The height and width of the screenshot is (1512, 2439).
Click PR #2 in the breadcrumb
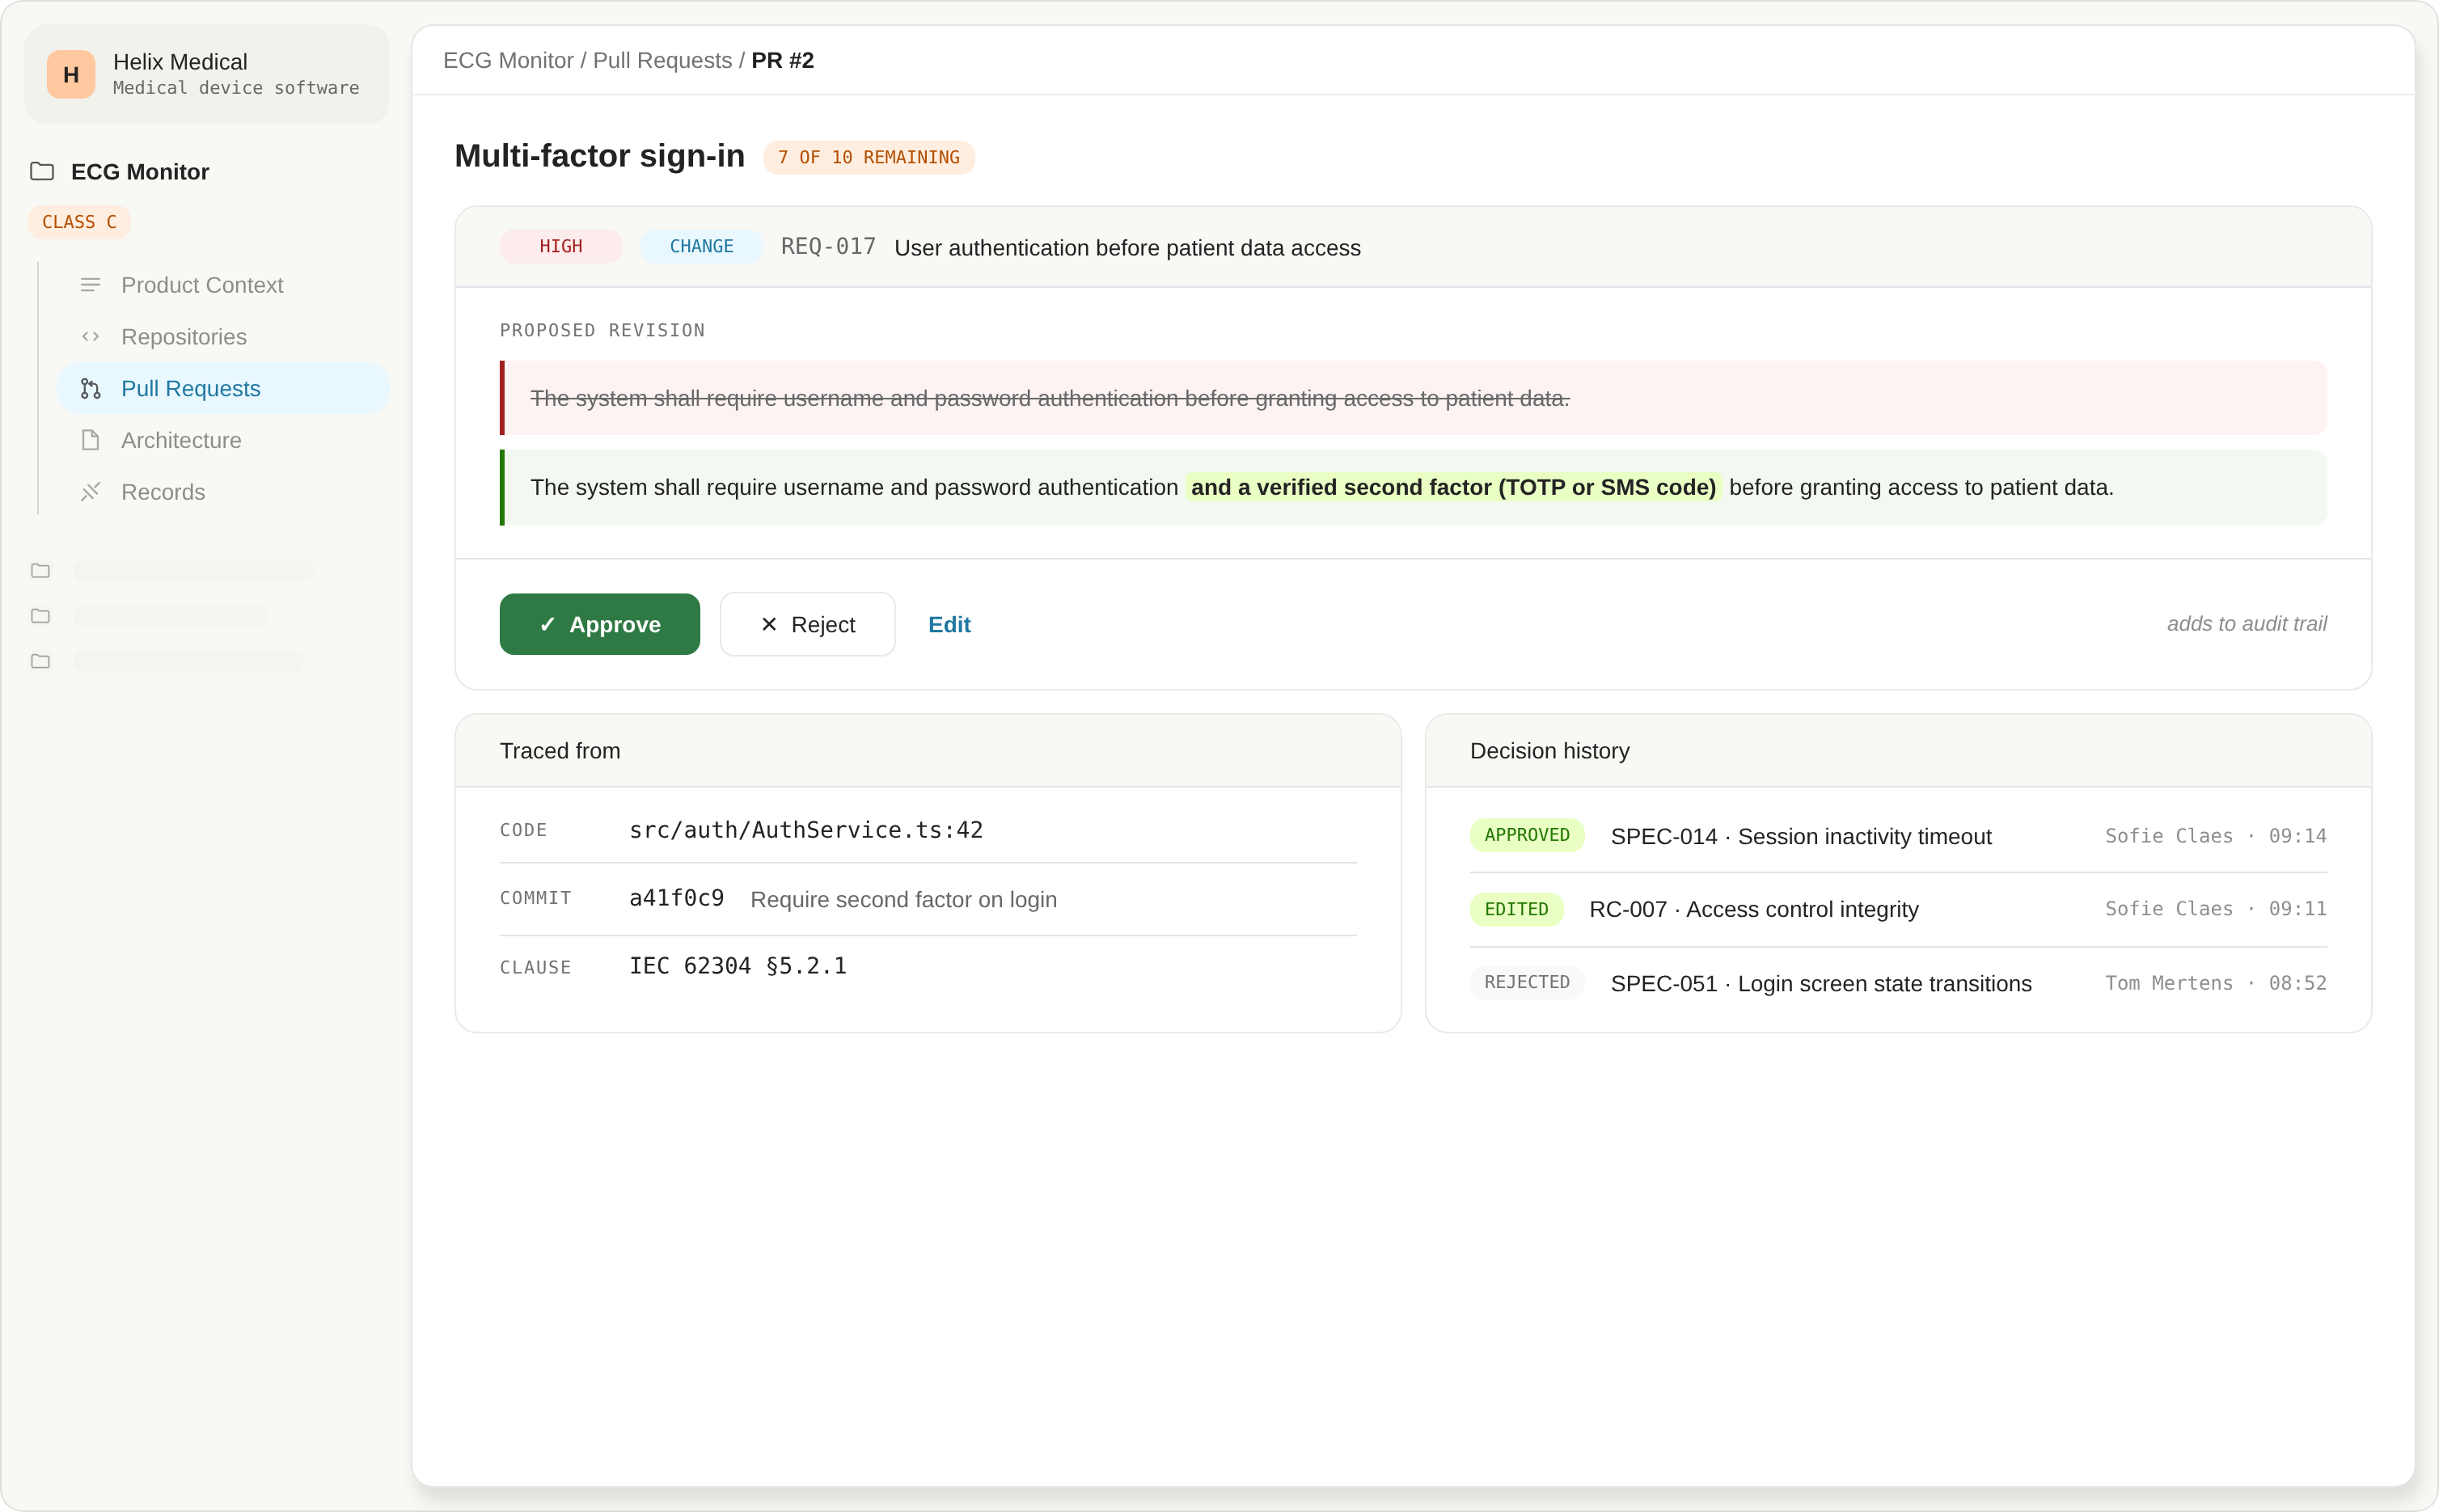(x=782, y=61)
